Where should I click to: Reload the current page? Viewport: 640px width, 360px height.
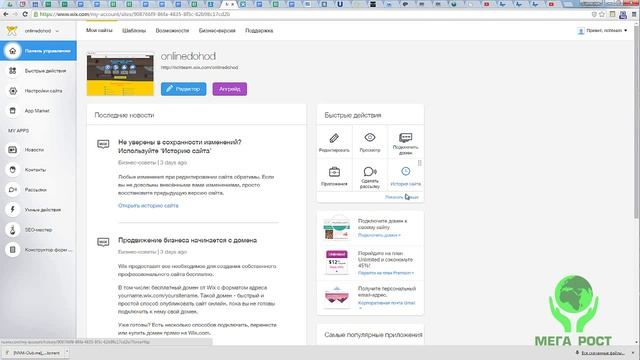click(x=25, y=14)
